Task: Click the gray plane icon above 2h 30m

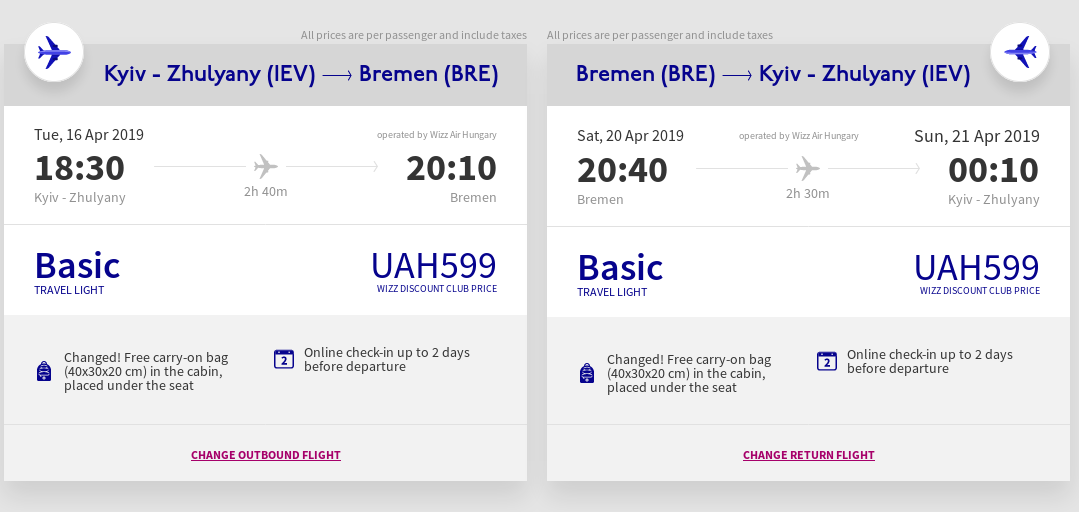Action: (808, 169)
